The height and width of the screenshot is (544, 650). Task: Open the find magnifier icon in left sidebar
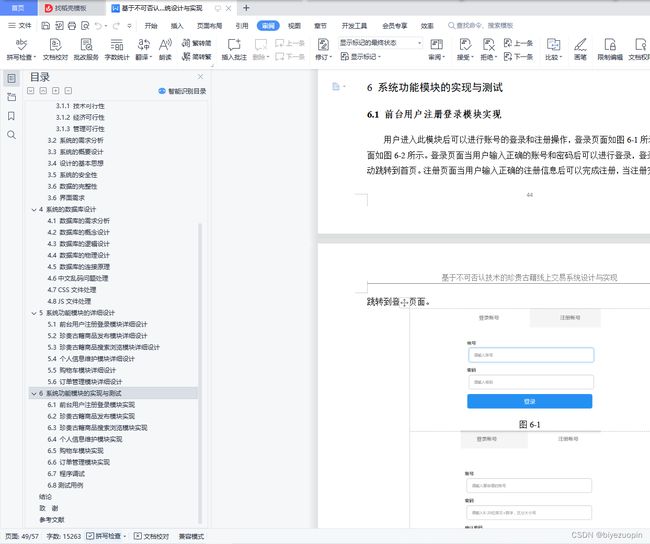point(12,135)
